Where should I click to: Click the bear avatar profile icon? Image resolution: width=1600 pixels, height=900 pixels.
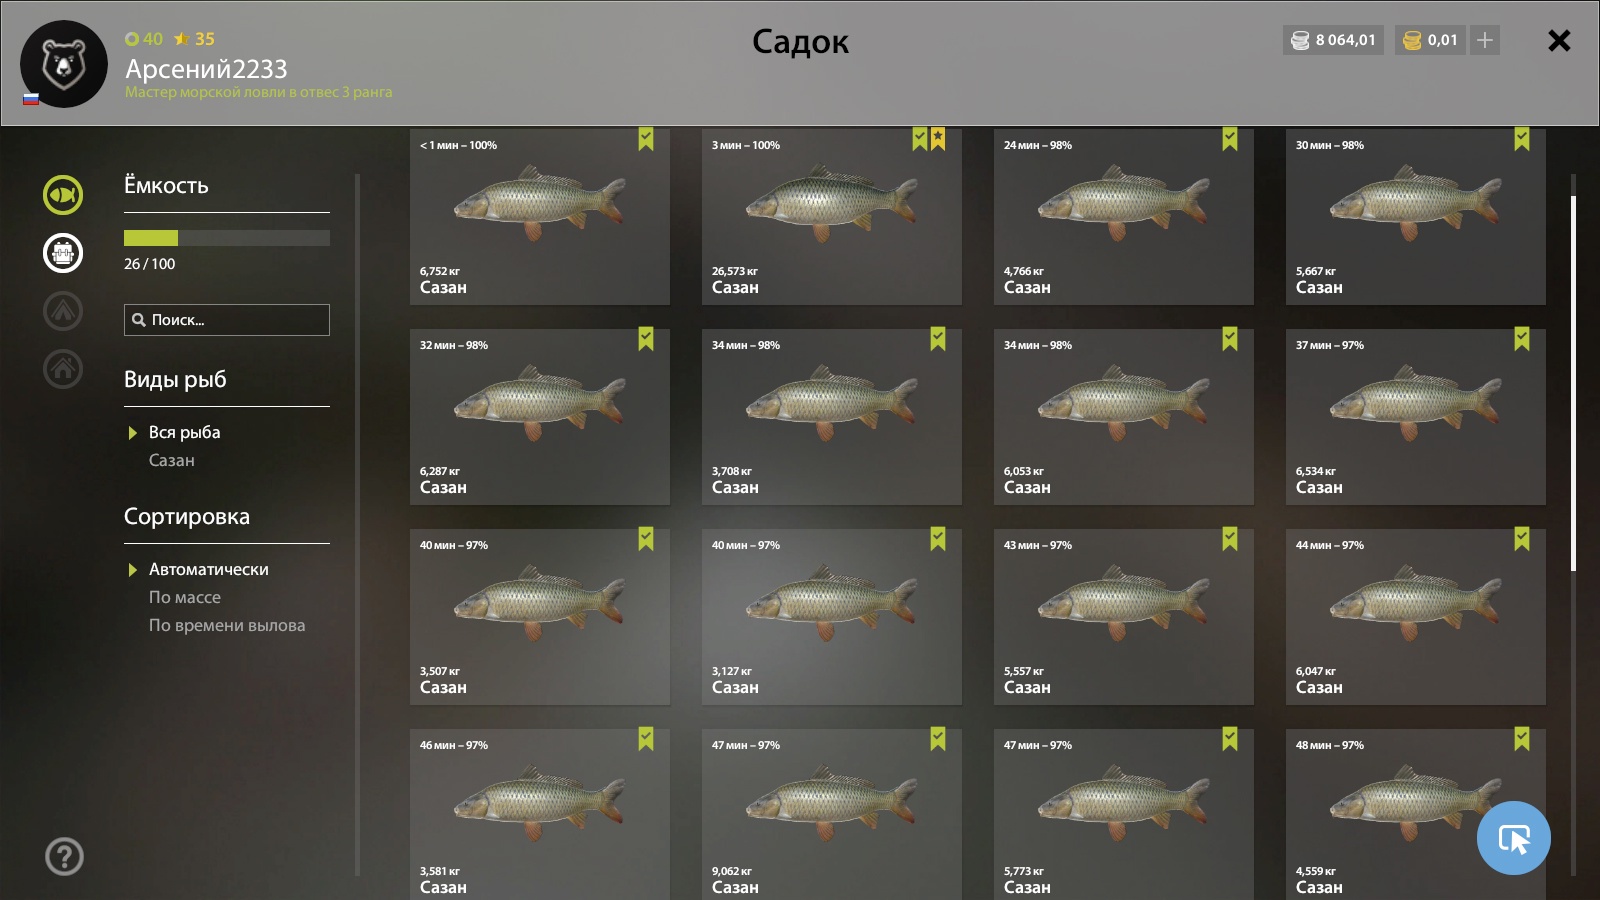pyautogui.click(x=64, y=64)
